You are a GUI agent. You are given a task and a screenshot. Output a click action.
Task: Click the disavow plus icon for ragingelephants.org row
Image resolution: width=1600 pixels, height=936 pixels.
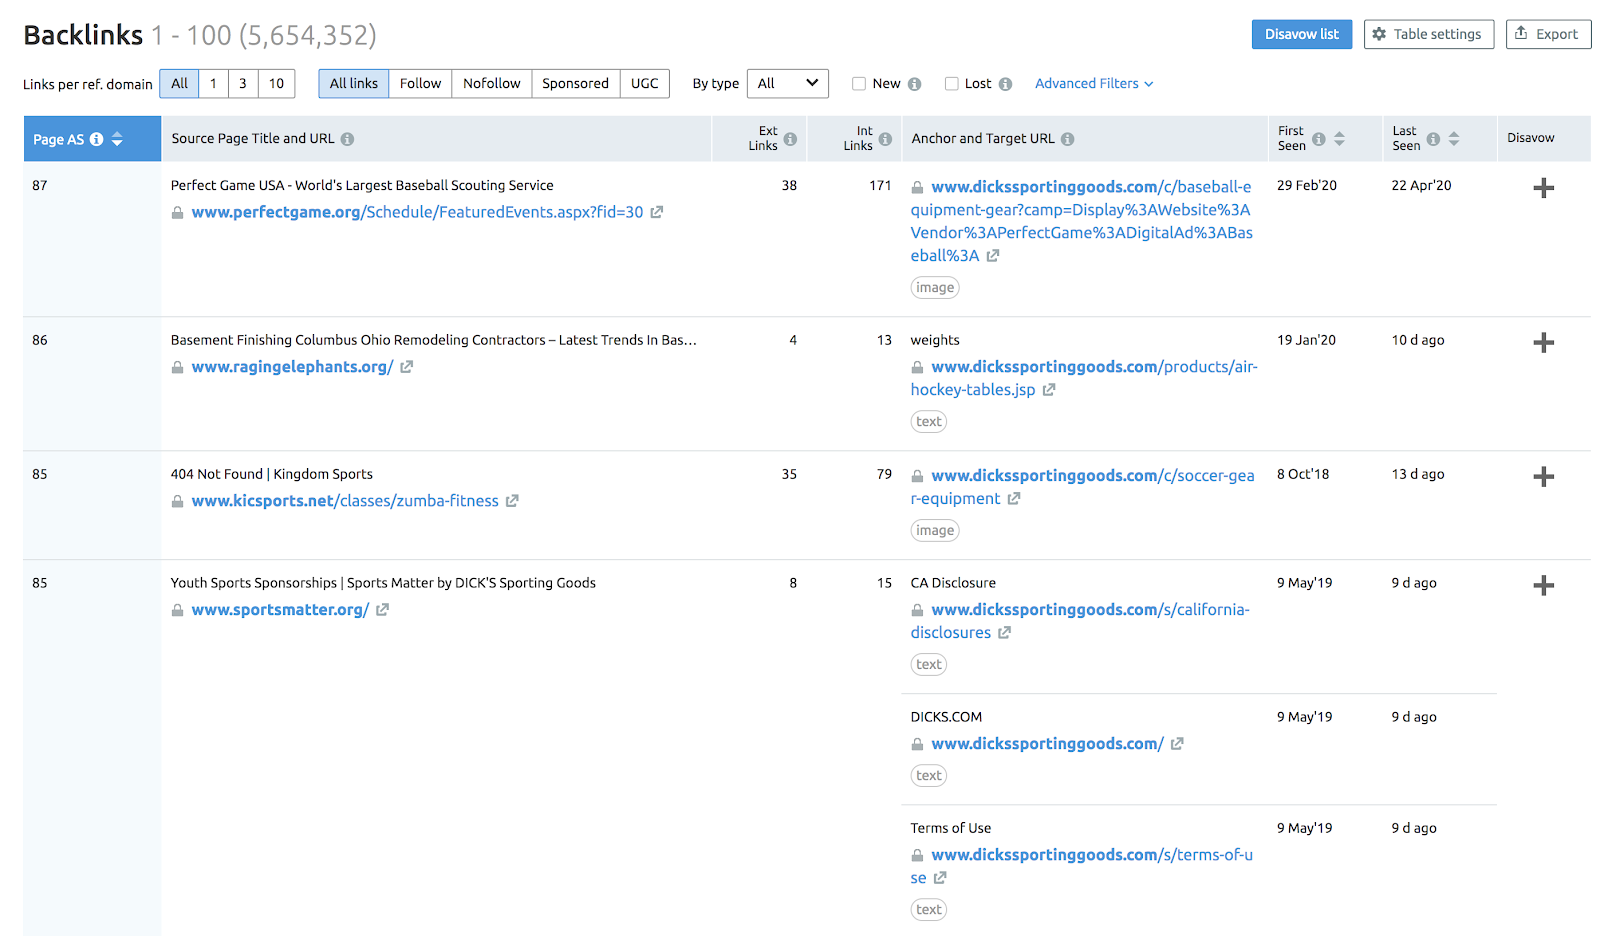(1543, 343)
